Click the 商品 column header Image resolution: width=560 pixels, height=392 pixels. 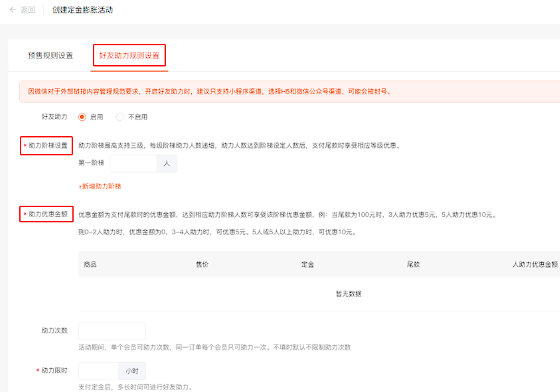point(90,264)
